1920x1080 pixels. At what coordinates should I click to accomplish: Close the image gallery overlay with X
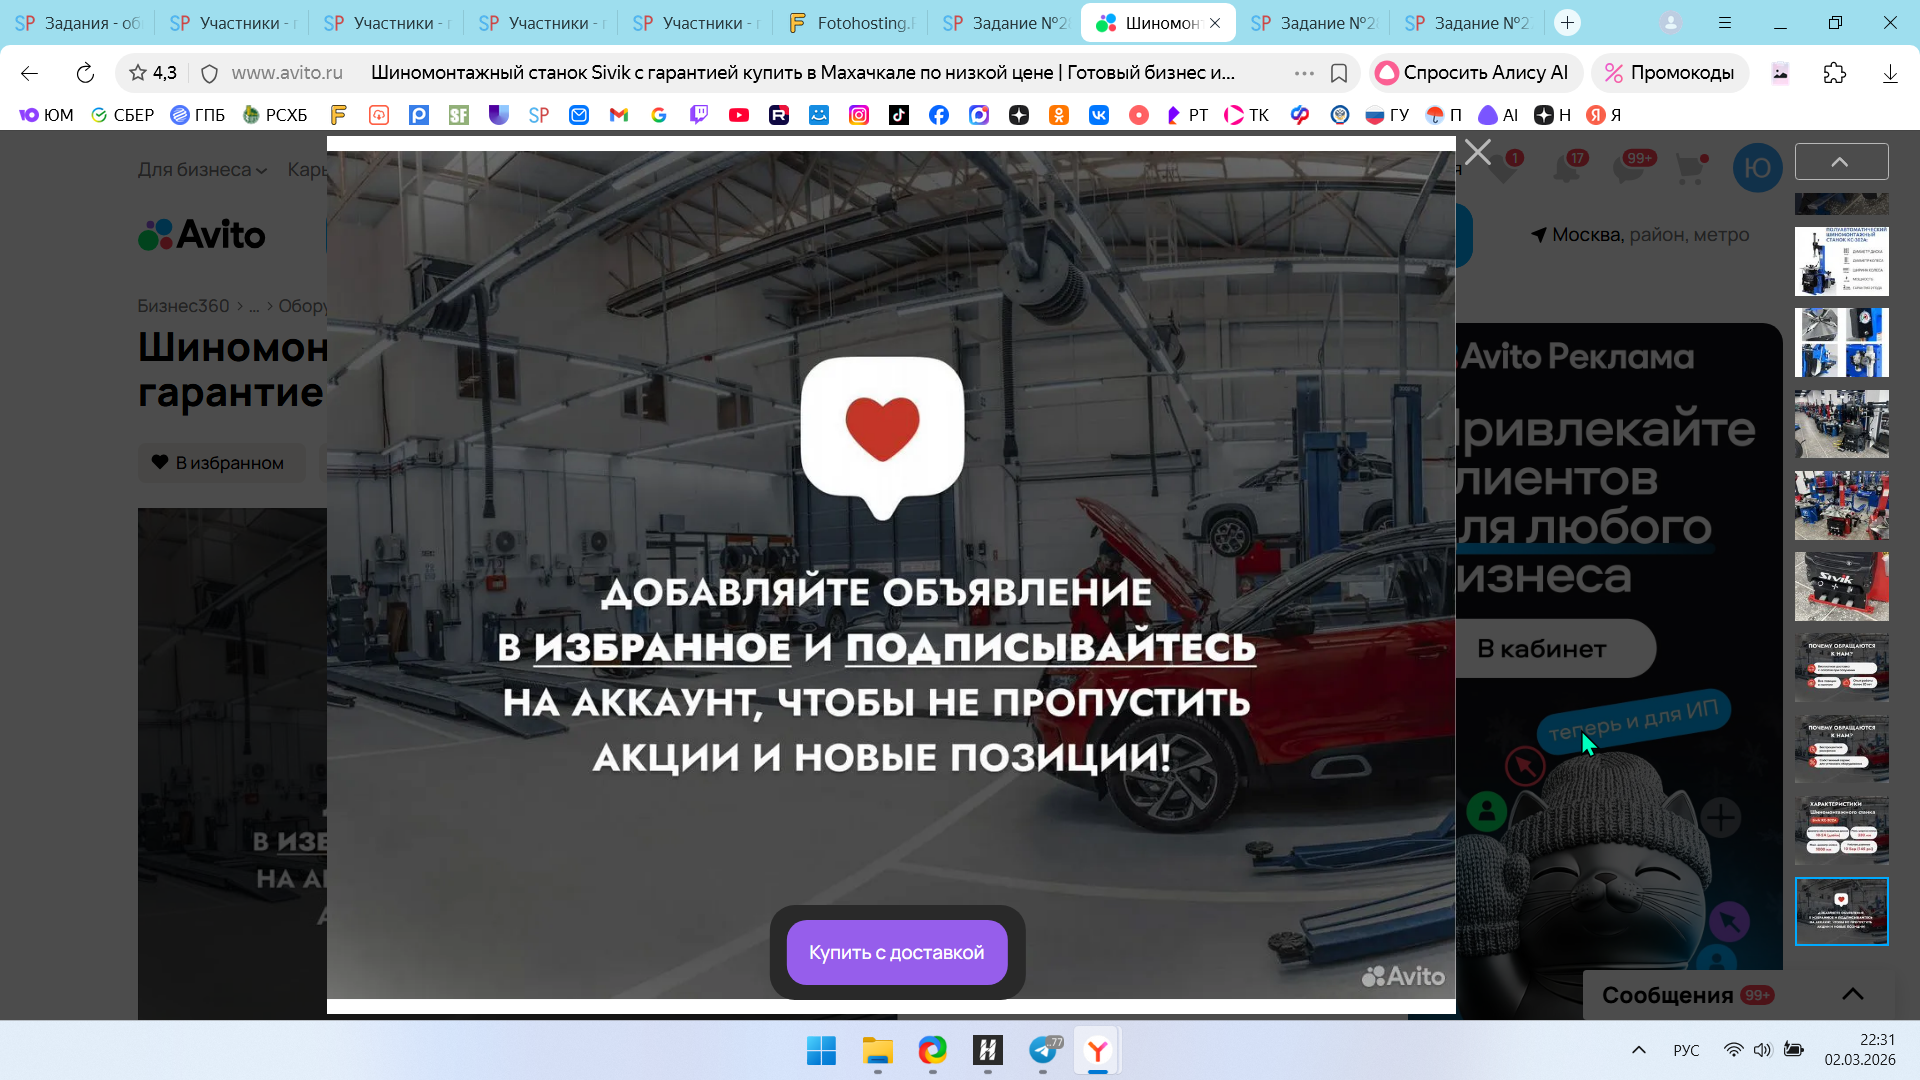(1477, 153)
